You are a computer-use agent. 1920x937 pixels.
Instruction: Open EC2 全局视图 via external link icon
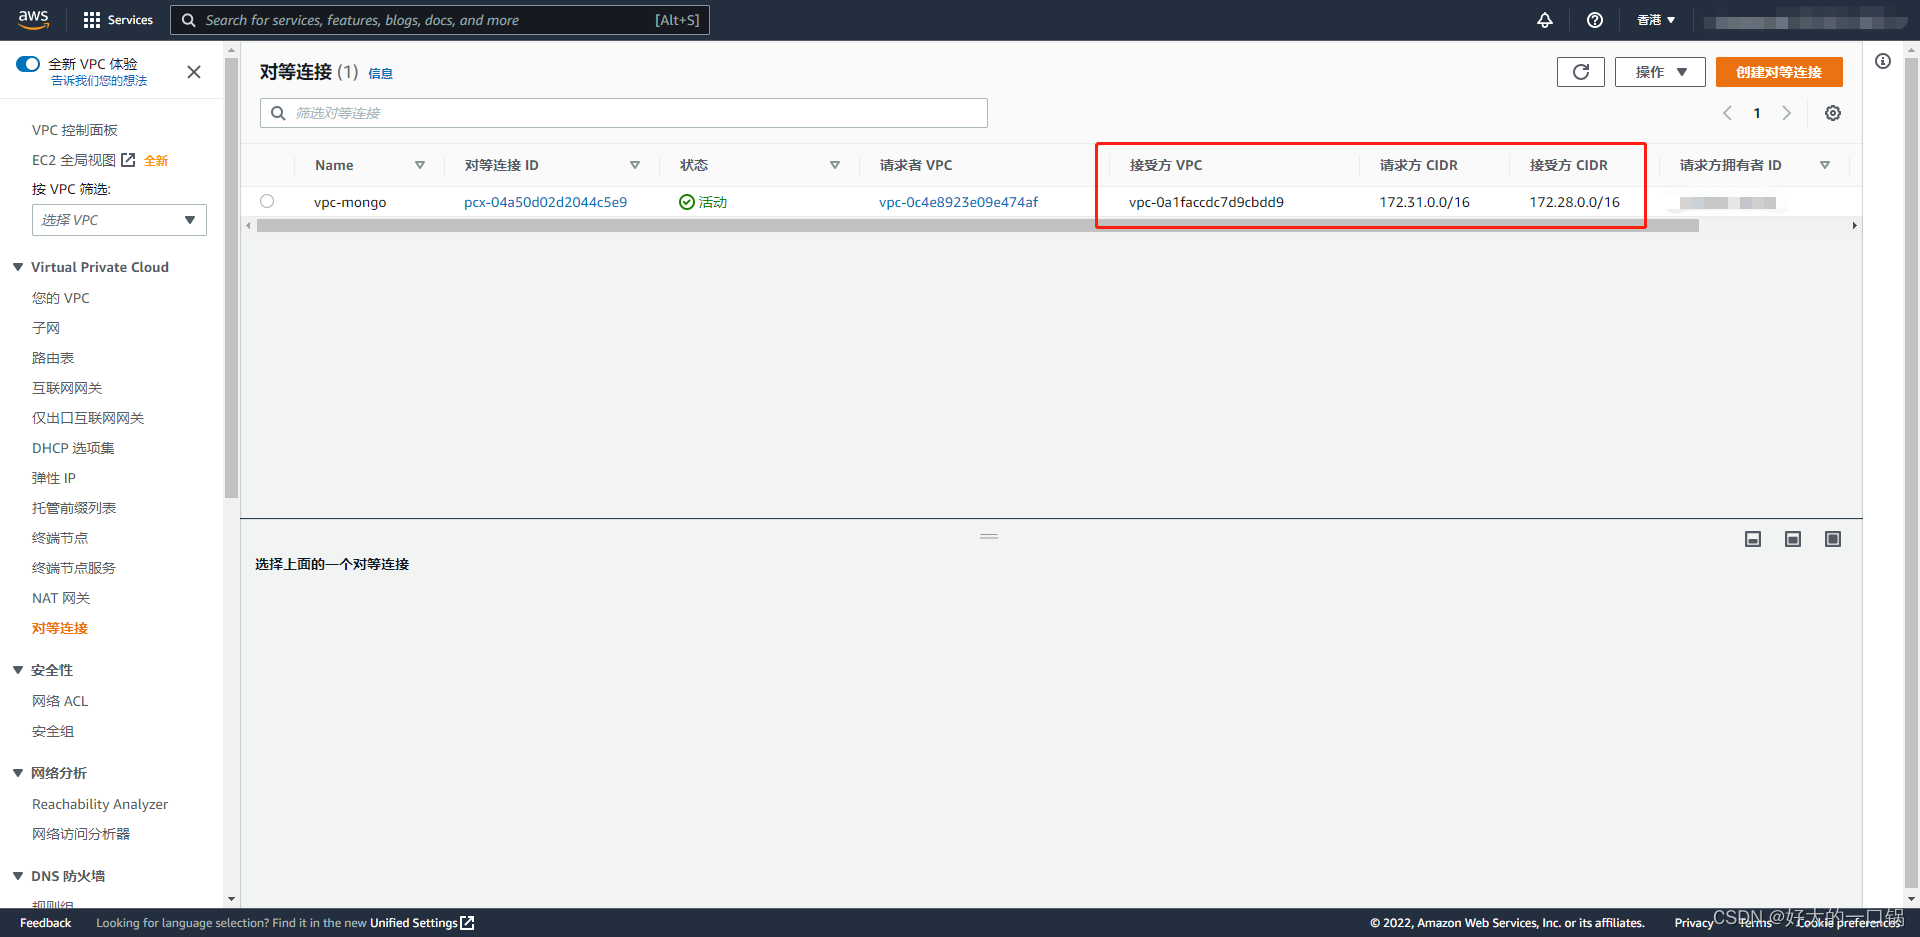point(125,159)
